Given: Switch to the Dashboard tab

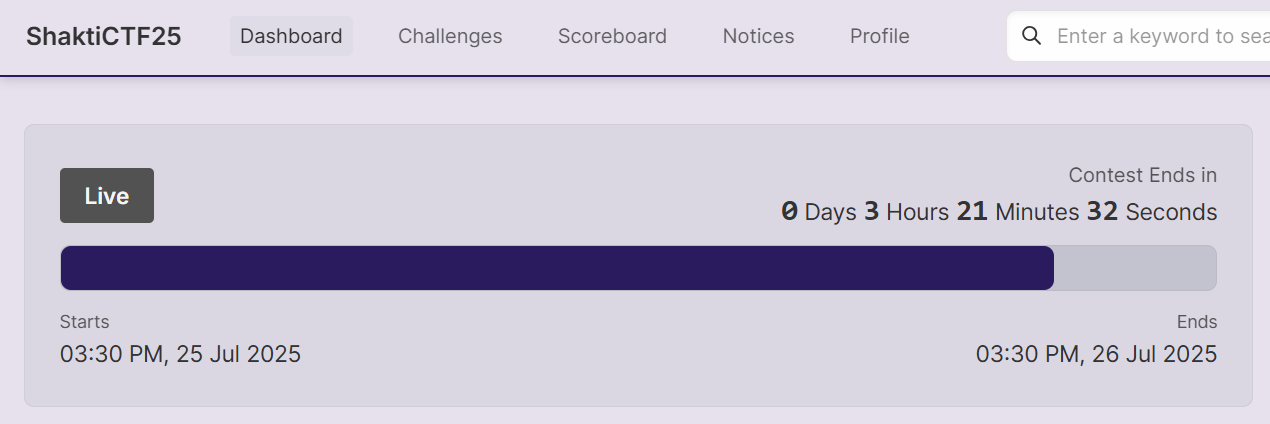Looking at the screenshot, I should click(x=291, y=36).
